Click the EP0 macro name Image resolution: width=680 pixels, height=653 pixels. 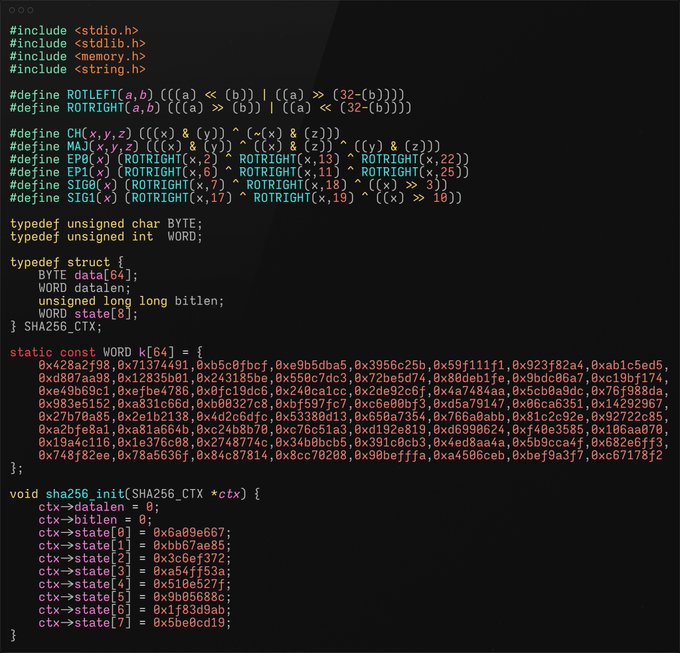pos(78,160)
